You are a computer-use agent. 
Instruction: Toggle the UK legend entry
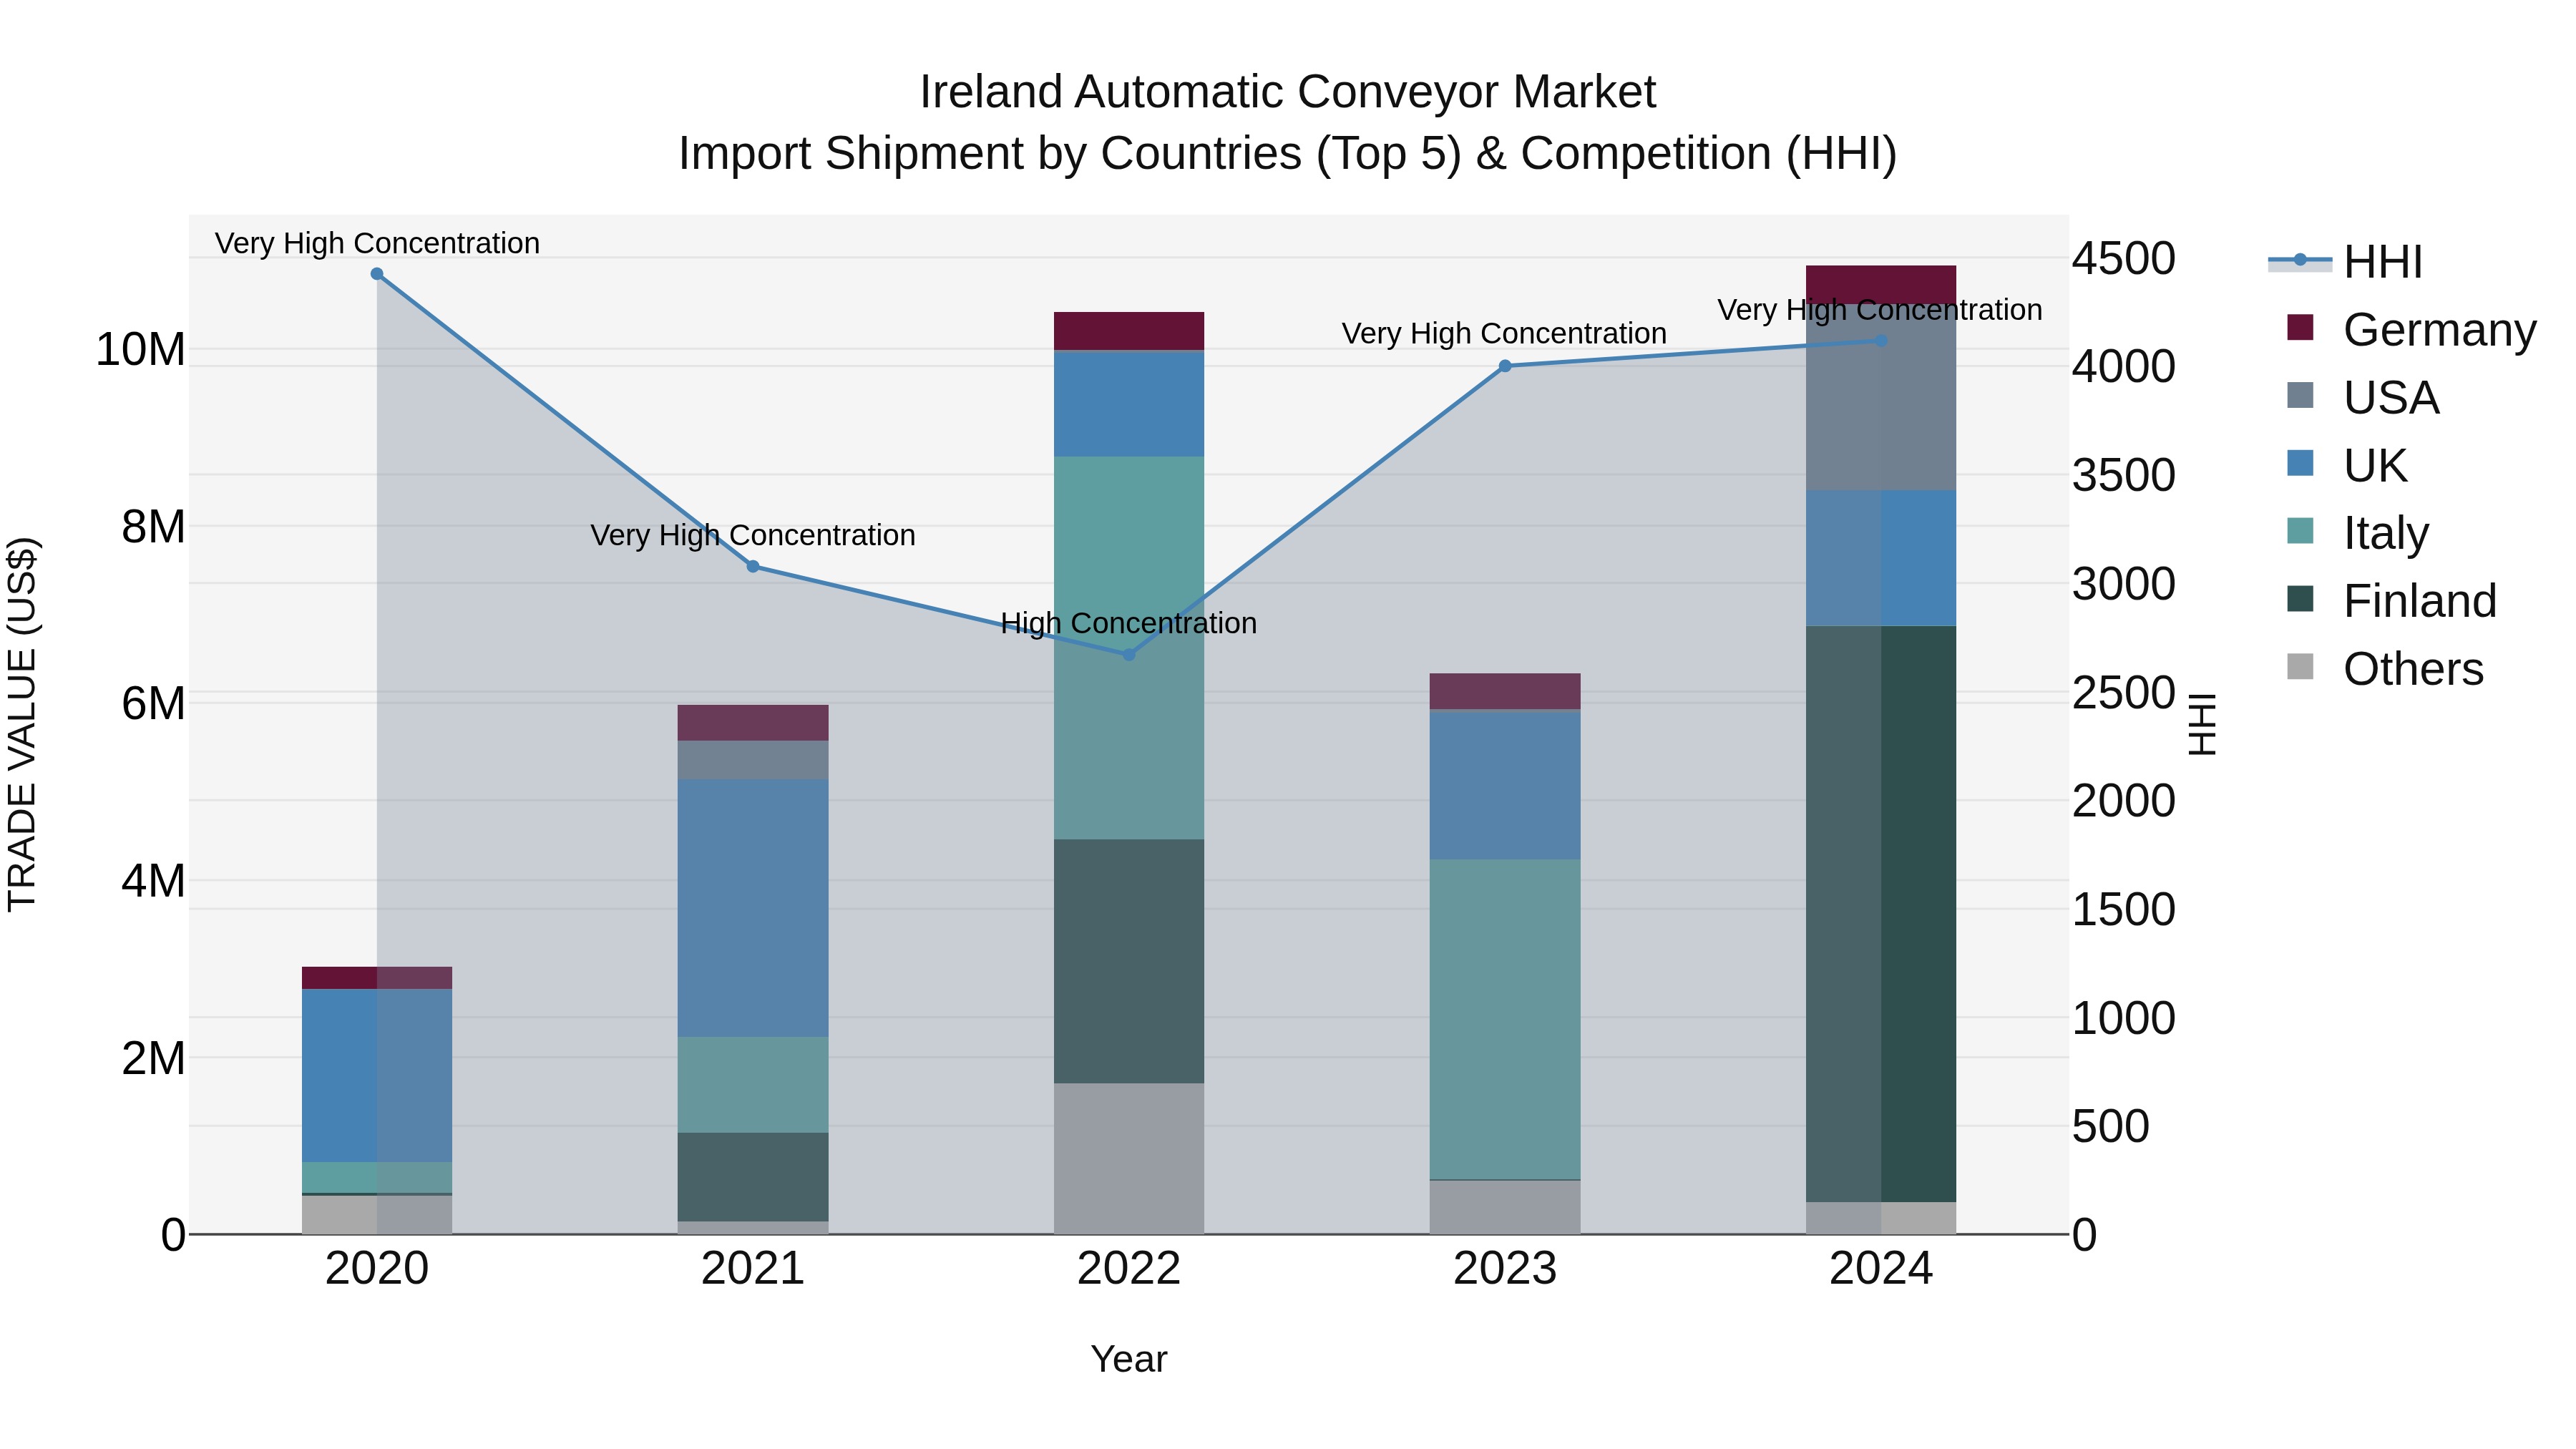click(x=2346, y=465)
